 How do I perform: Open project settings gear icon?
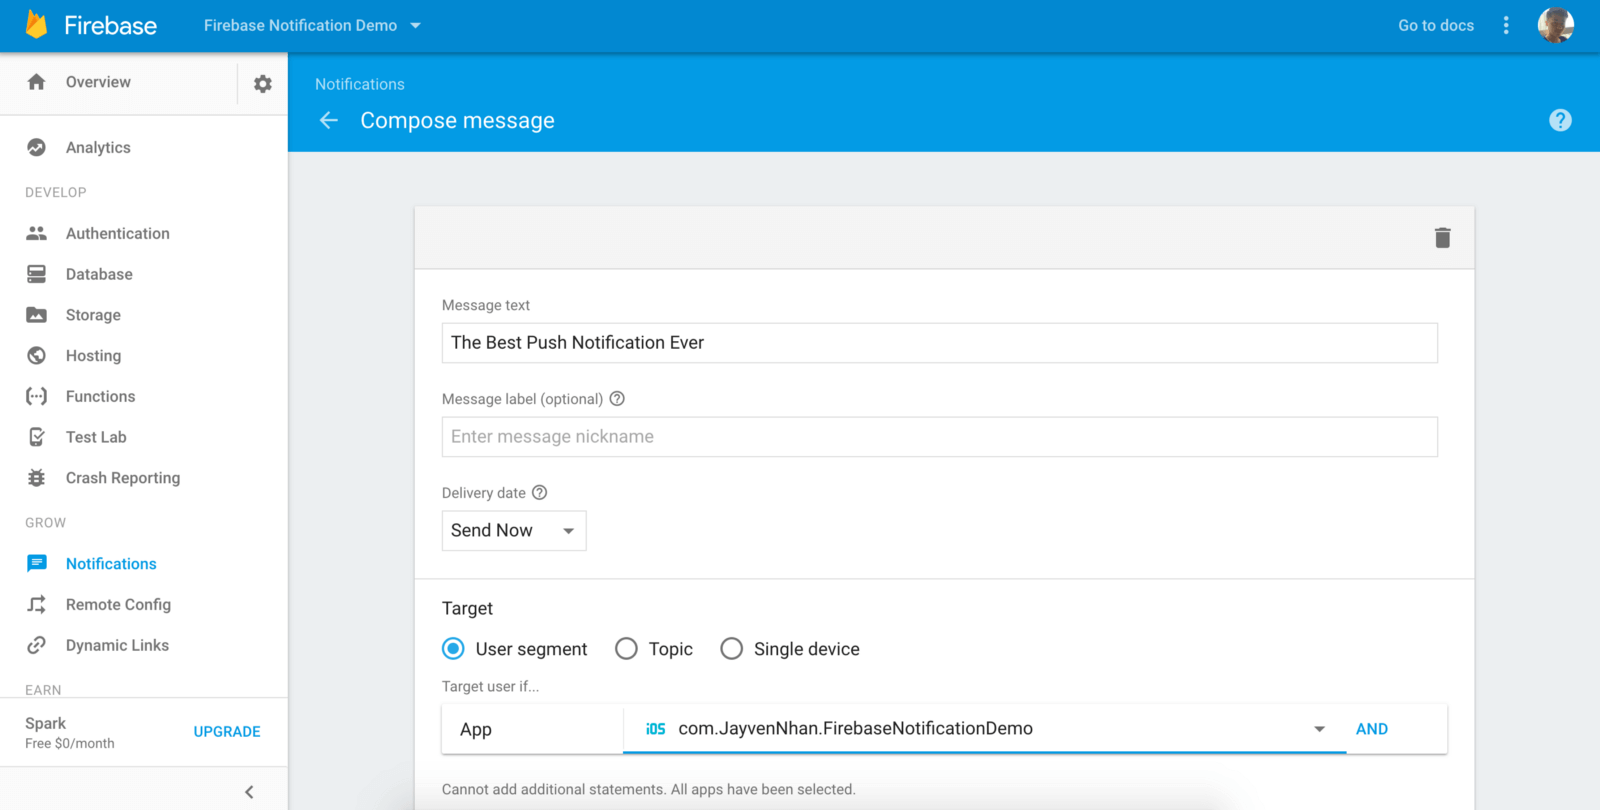[263, 84]
